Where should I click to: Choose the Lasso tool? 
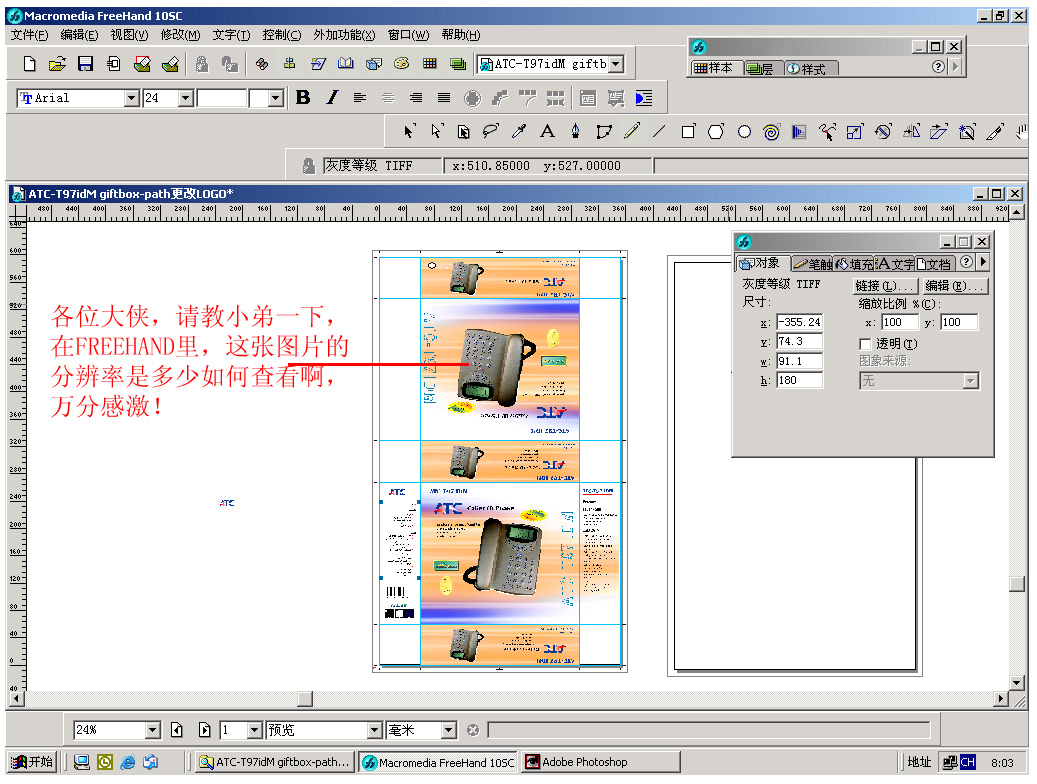(491, 132)
